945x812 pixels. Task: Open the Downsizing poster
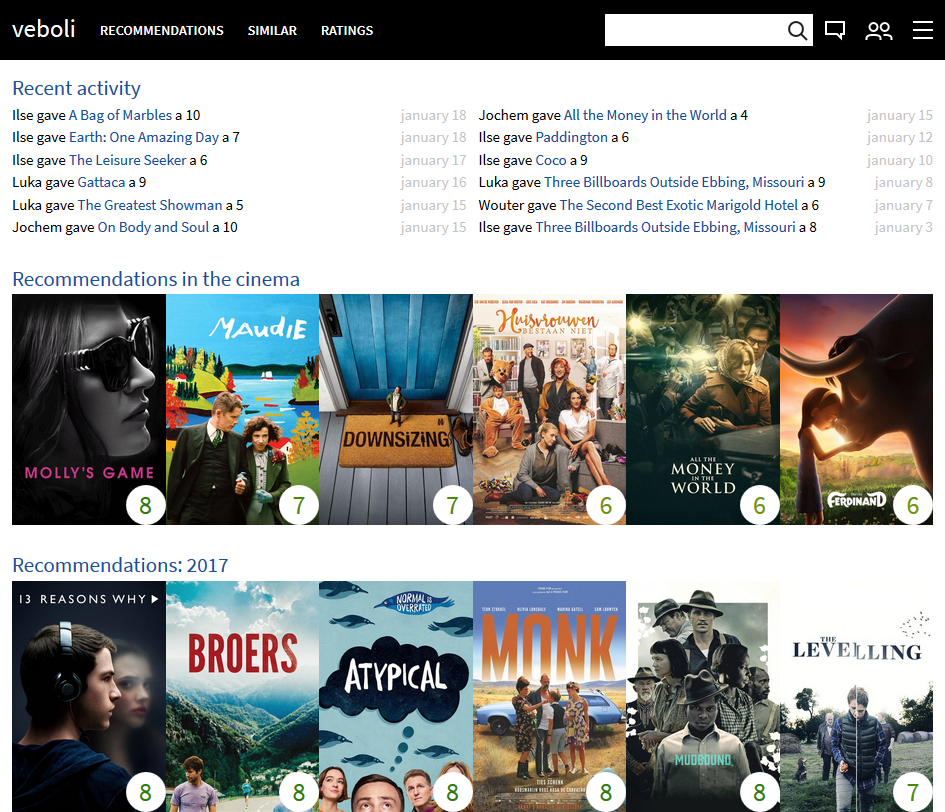click(396, 409)
